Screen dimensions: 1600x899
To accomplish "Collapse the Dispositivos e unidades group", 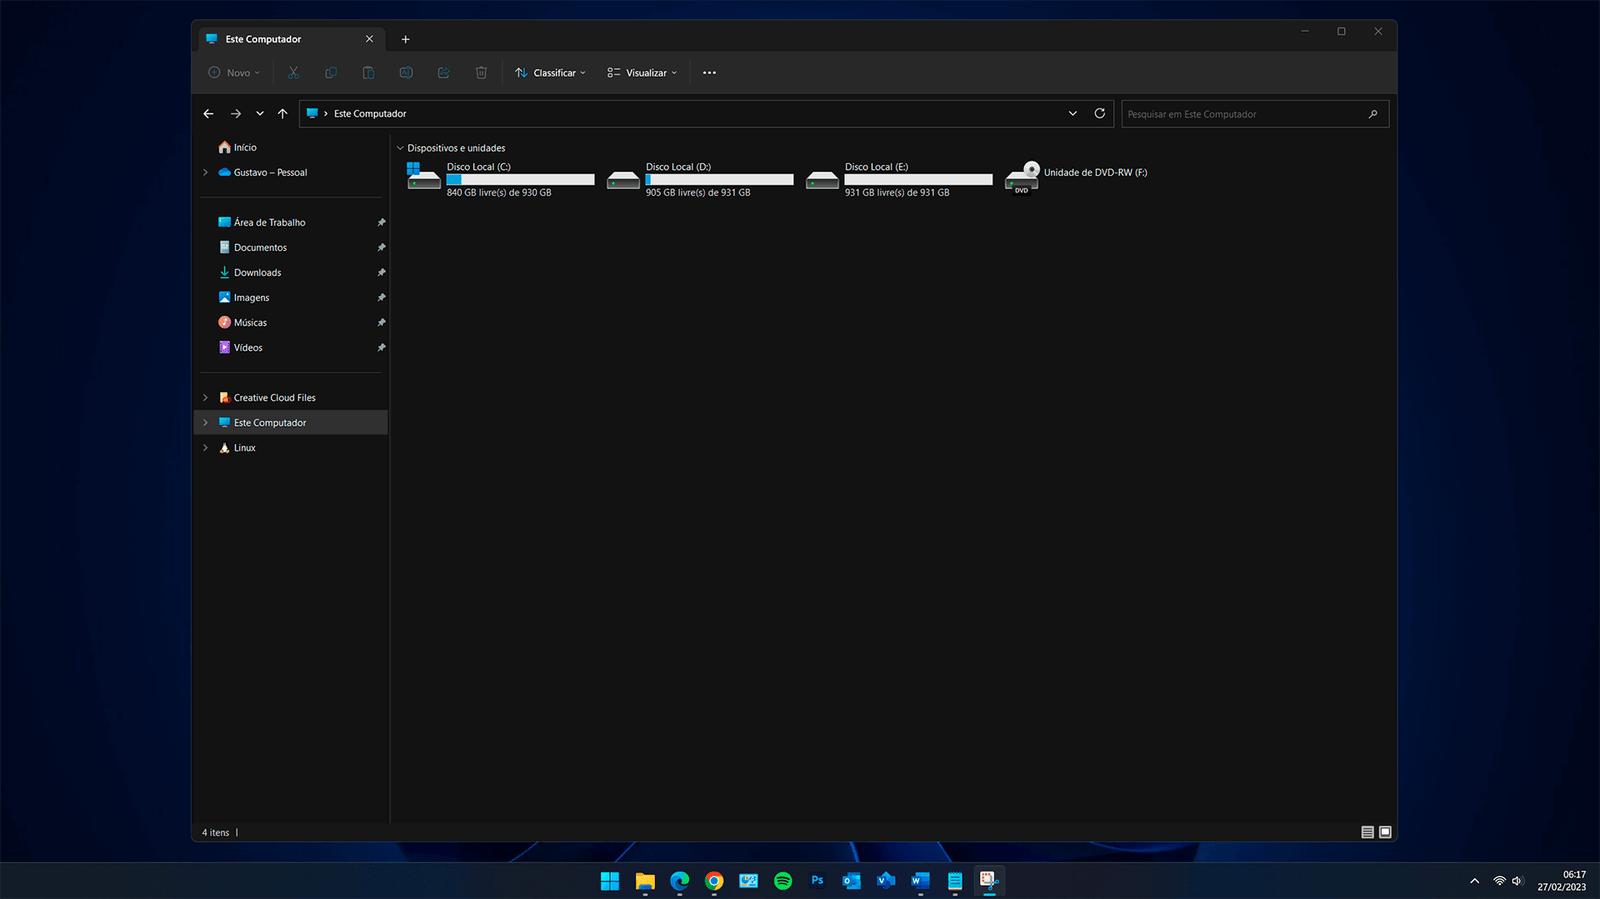I will (x=400, y=148).
